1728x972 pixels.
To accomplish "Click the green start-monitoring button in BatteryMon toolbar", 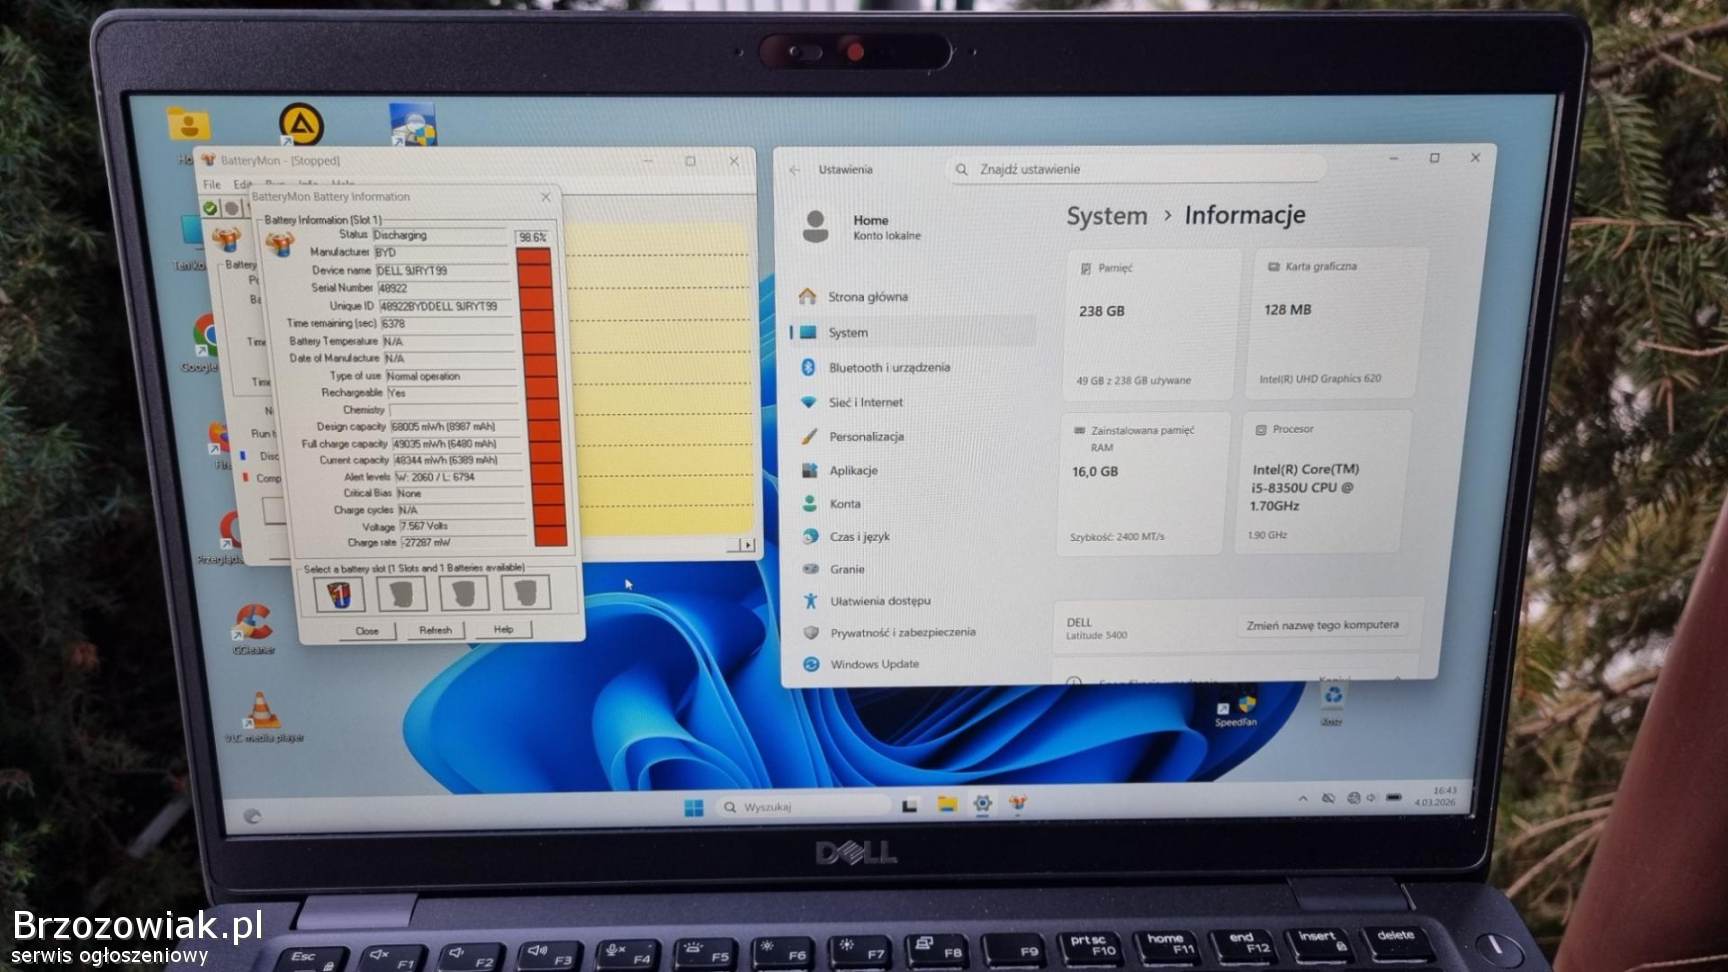I will coord(210,208).
